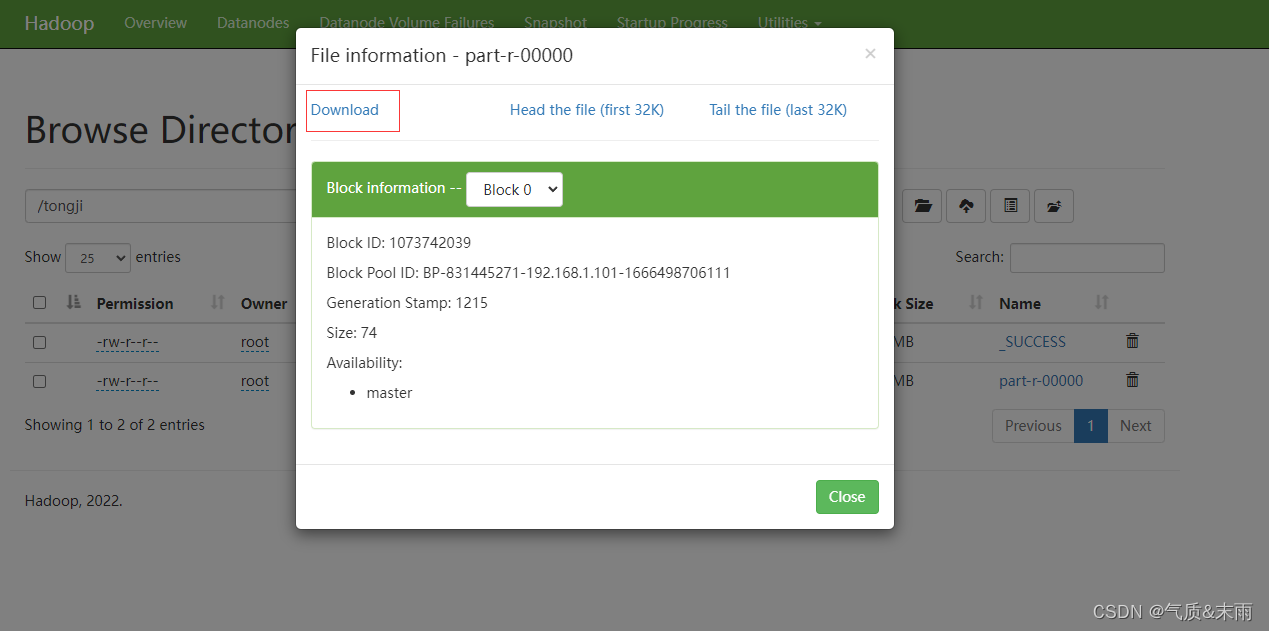Open the Snapshot nav item
The image size is (1269, 631).
point(555,22)
